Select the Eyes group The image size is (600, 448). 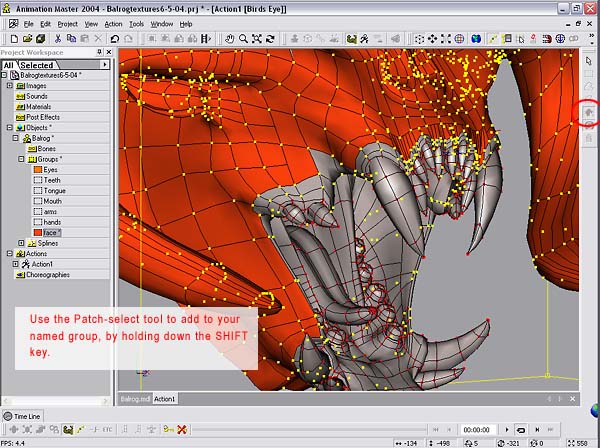tap(50, 170)
